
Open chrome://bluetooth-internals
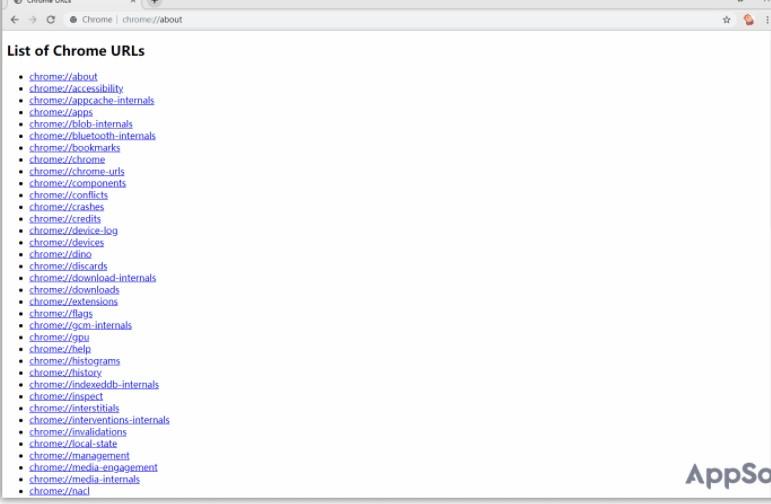[92, 136]
